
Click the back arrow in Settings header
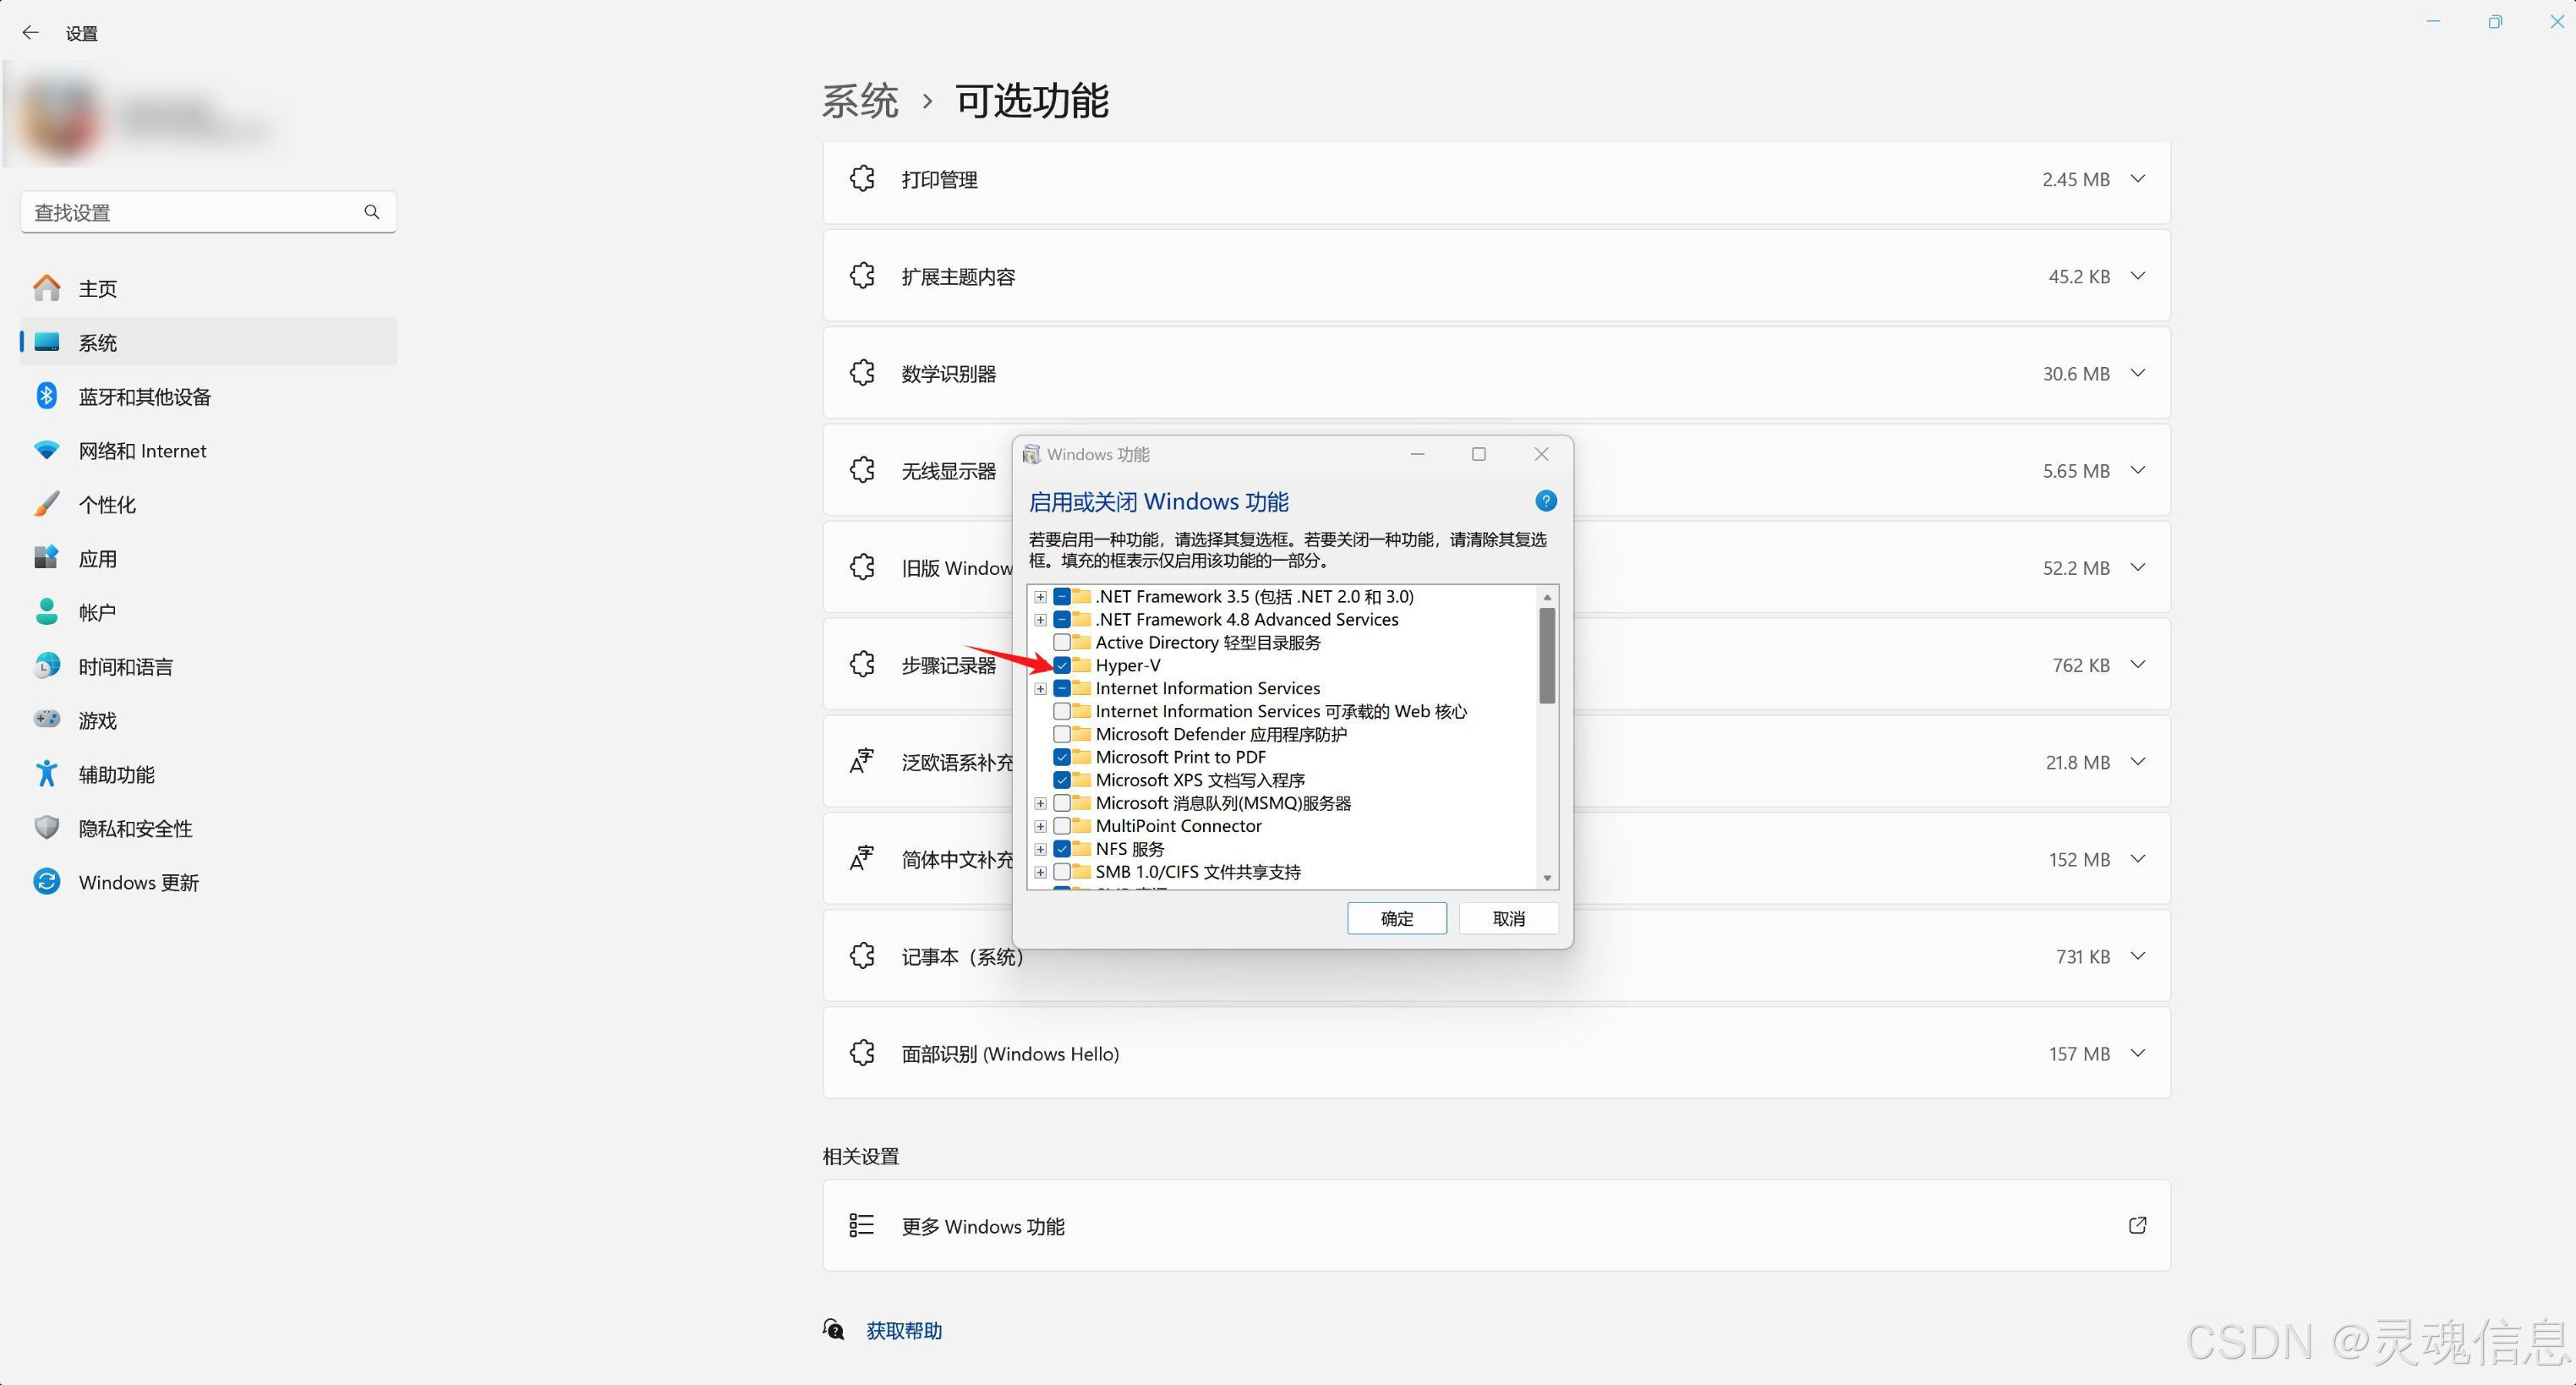pyautogui.click(x=30, y=33)
